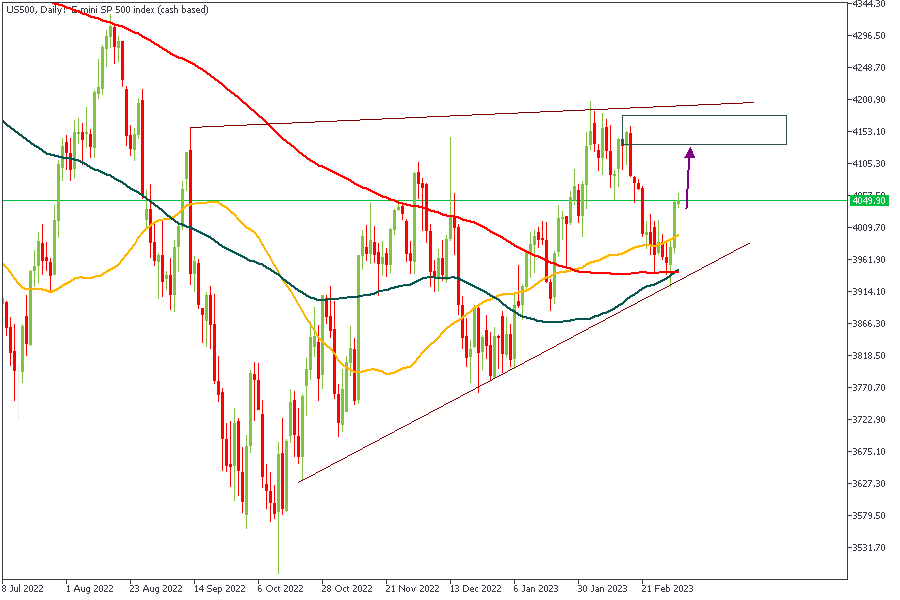Click the 28 Oct 2022 date label
The height and width of the screenshot is (600, 900).
pyautogui.click(x=346, y=588)
